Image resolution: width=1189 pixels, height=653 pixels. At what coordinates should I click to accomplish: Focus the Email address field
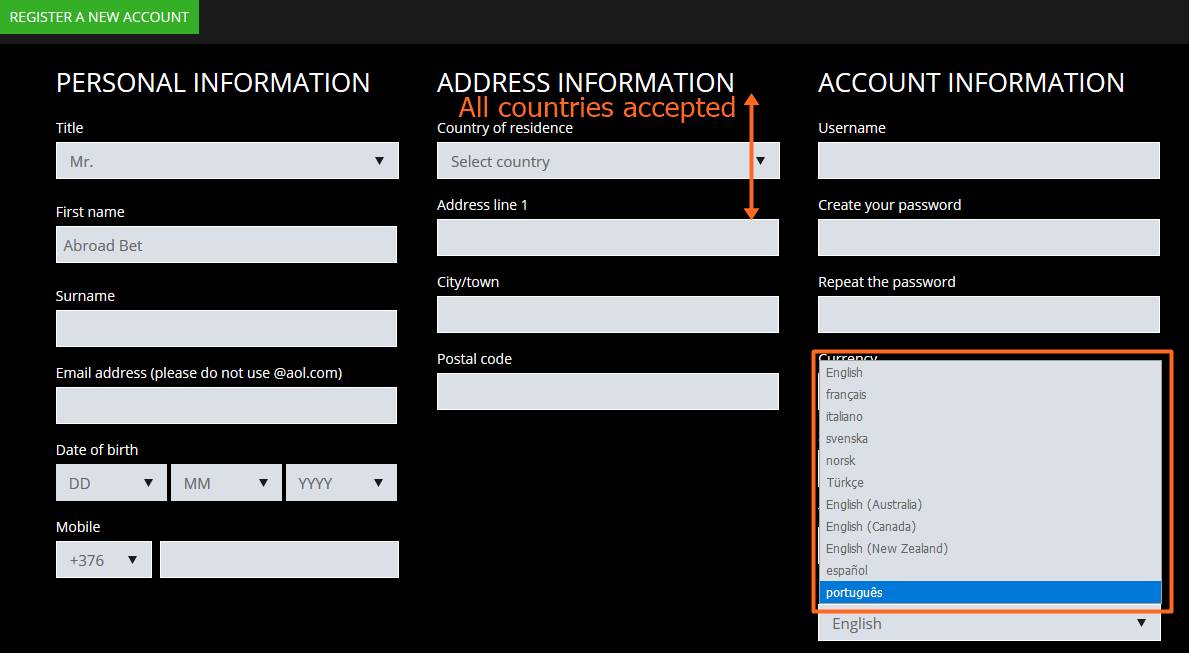coord(226,406)
